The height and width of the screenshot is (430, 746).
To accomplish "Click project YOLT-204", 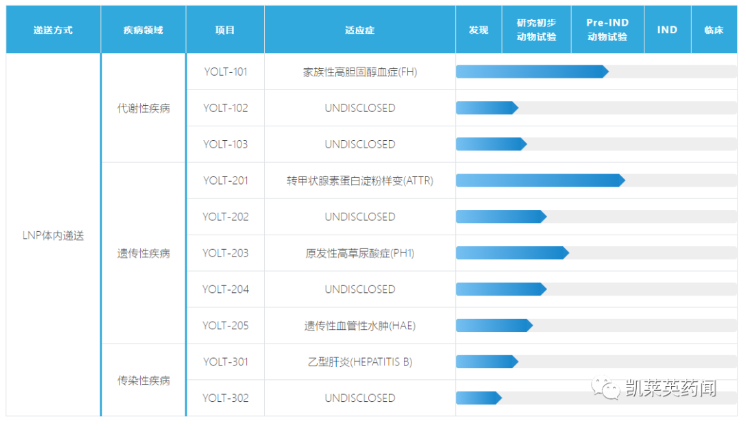I will 226,289.
